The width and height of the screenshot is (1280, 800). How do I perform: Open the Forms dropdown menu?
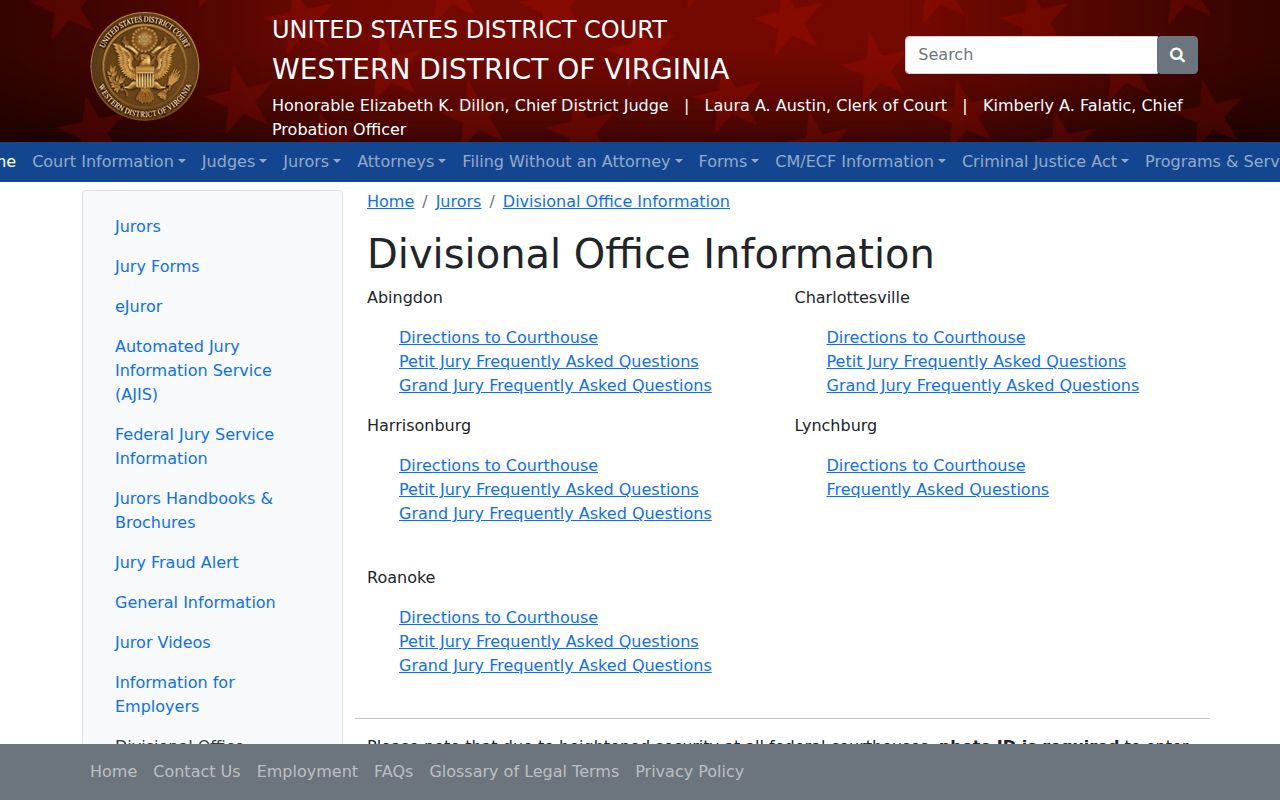tap(729, 161)
